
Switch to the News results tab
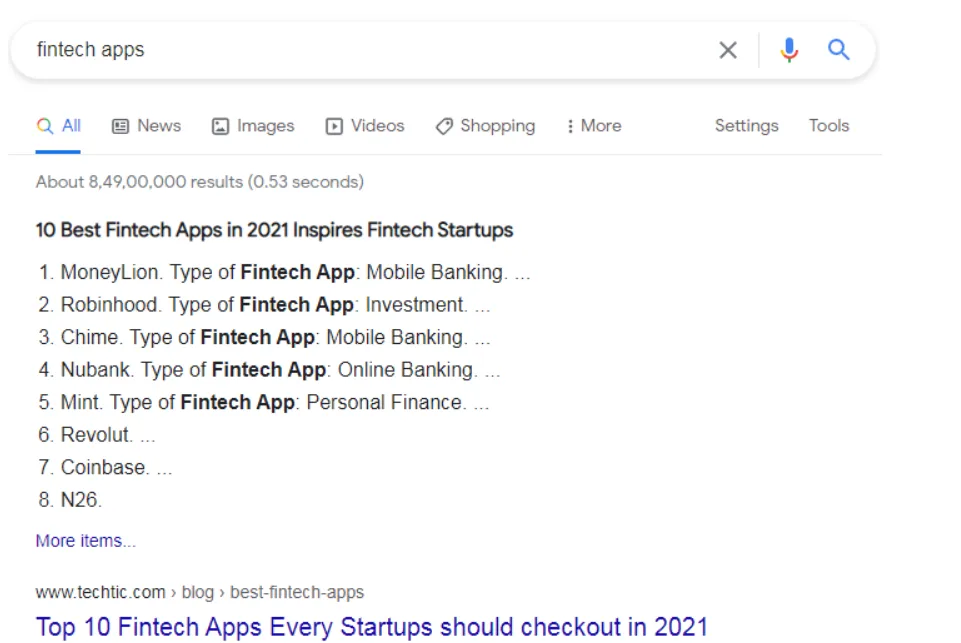pos(146,126)
